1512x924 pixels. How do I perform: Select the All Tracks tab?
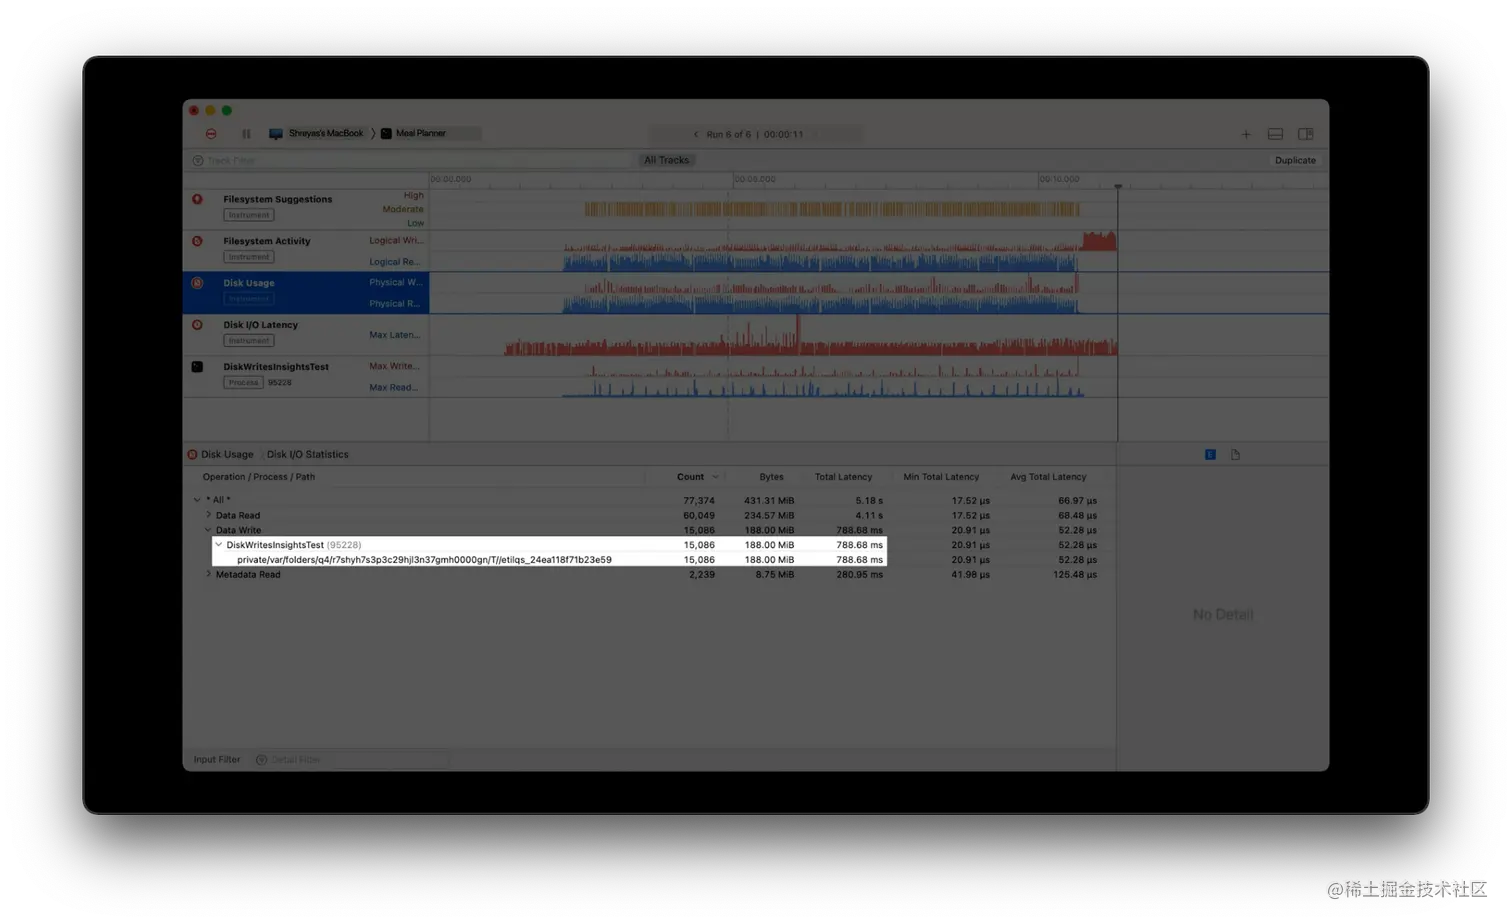(x=667, y=160)
